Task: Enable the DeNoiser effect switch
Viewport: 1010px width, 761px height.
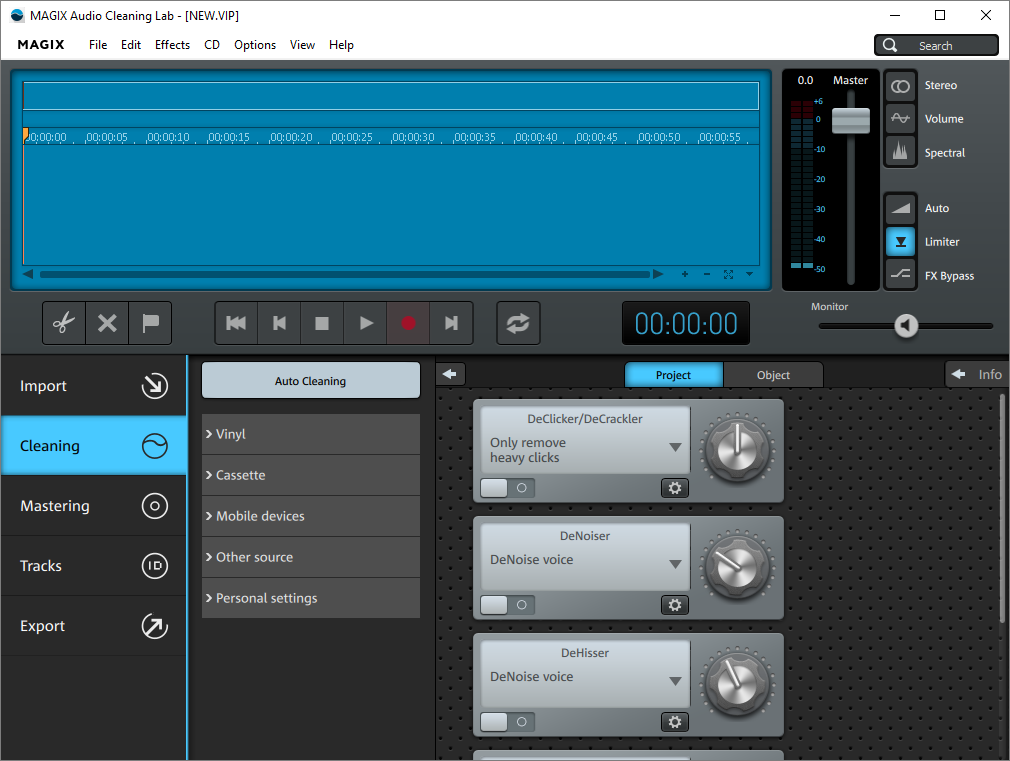Action: tap(508, 605)
